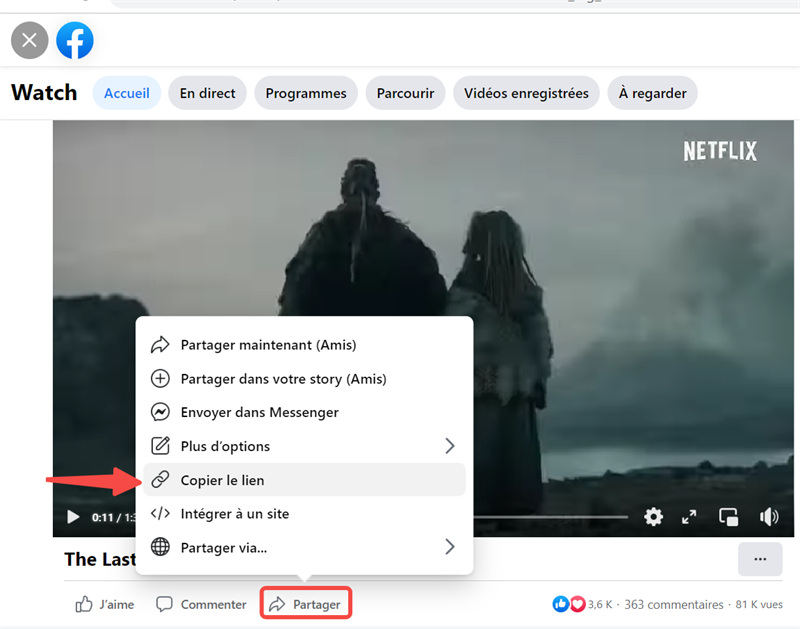Click the 0:11 elapsed time display
The image size is (800, 629).
point(102,517)
